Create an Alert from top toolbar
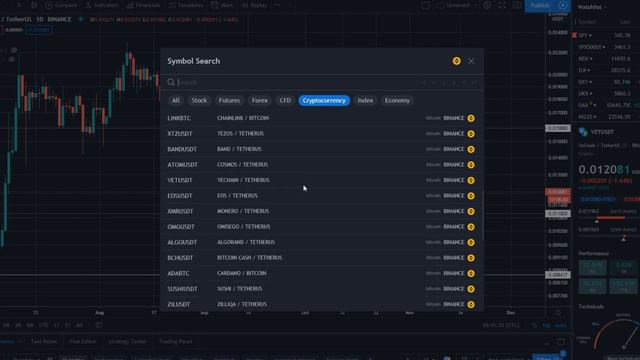 [222, 5]
